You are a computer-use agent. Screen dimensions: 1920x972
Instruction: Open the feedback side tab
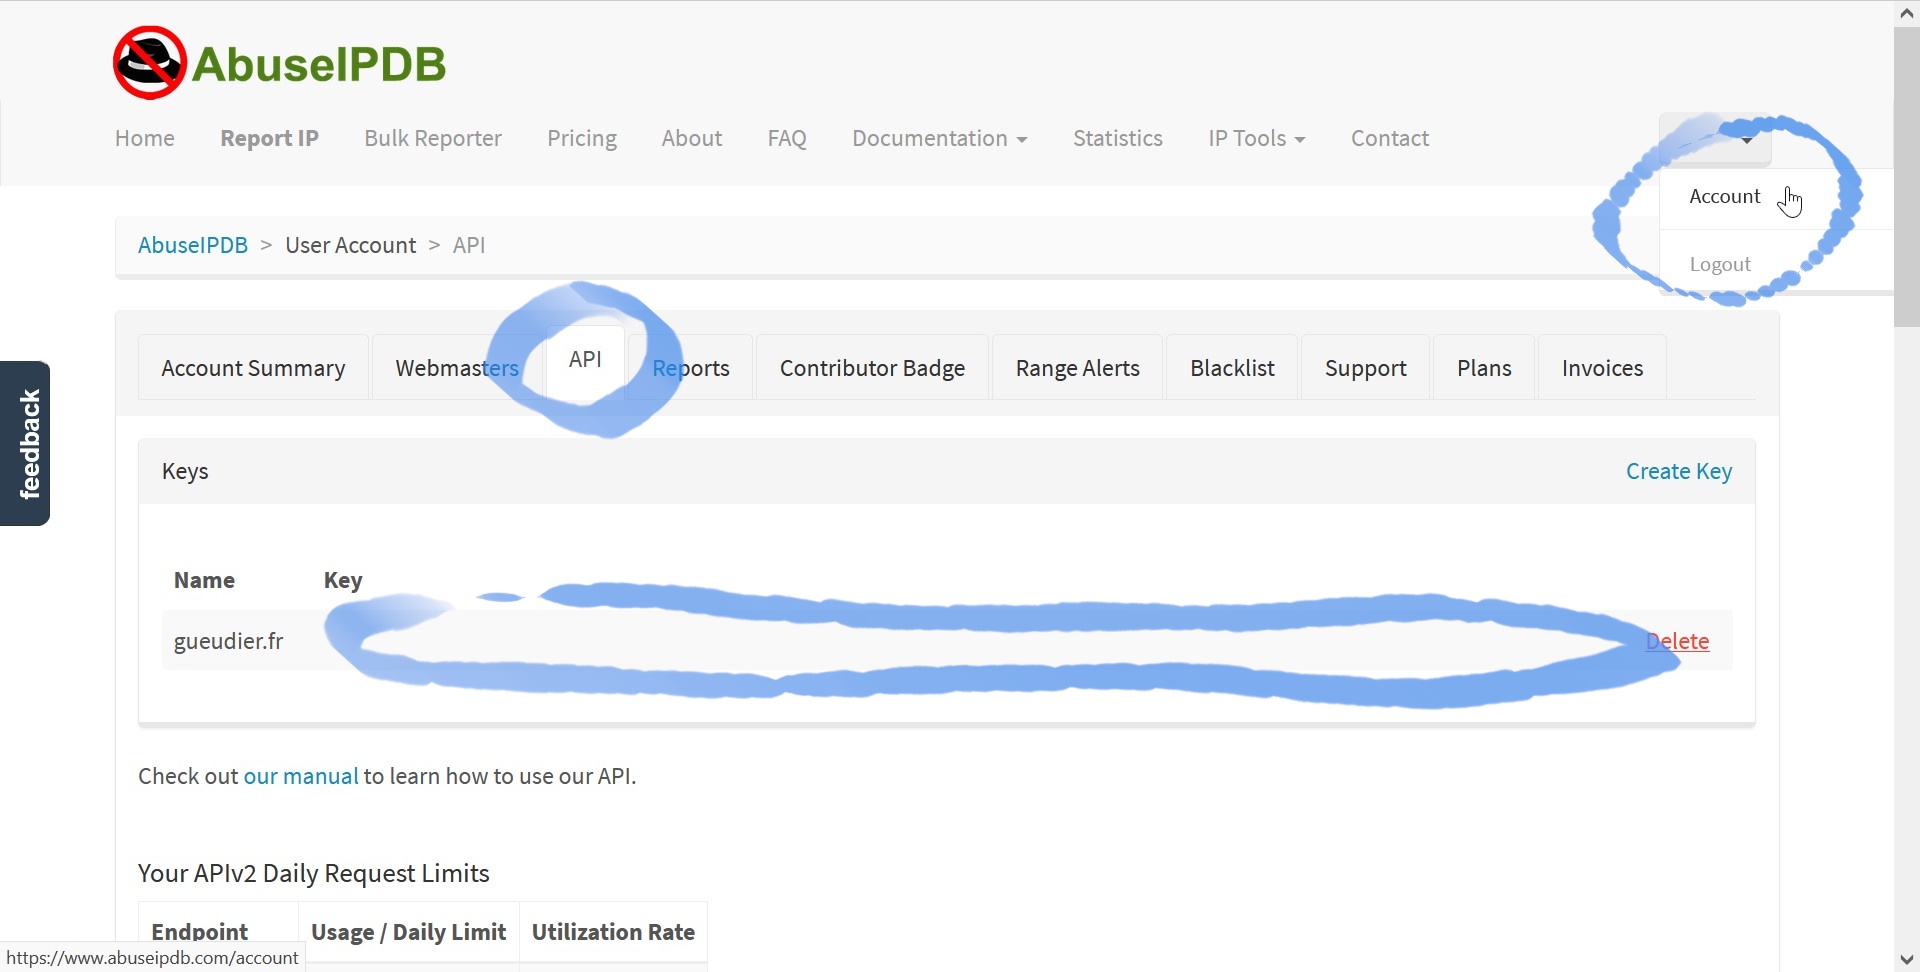[x=25, y=443]
